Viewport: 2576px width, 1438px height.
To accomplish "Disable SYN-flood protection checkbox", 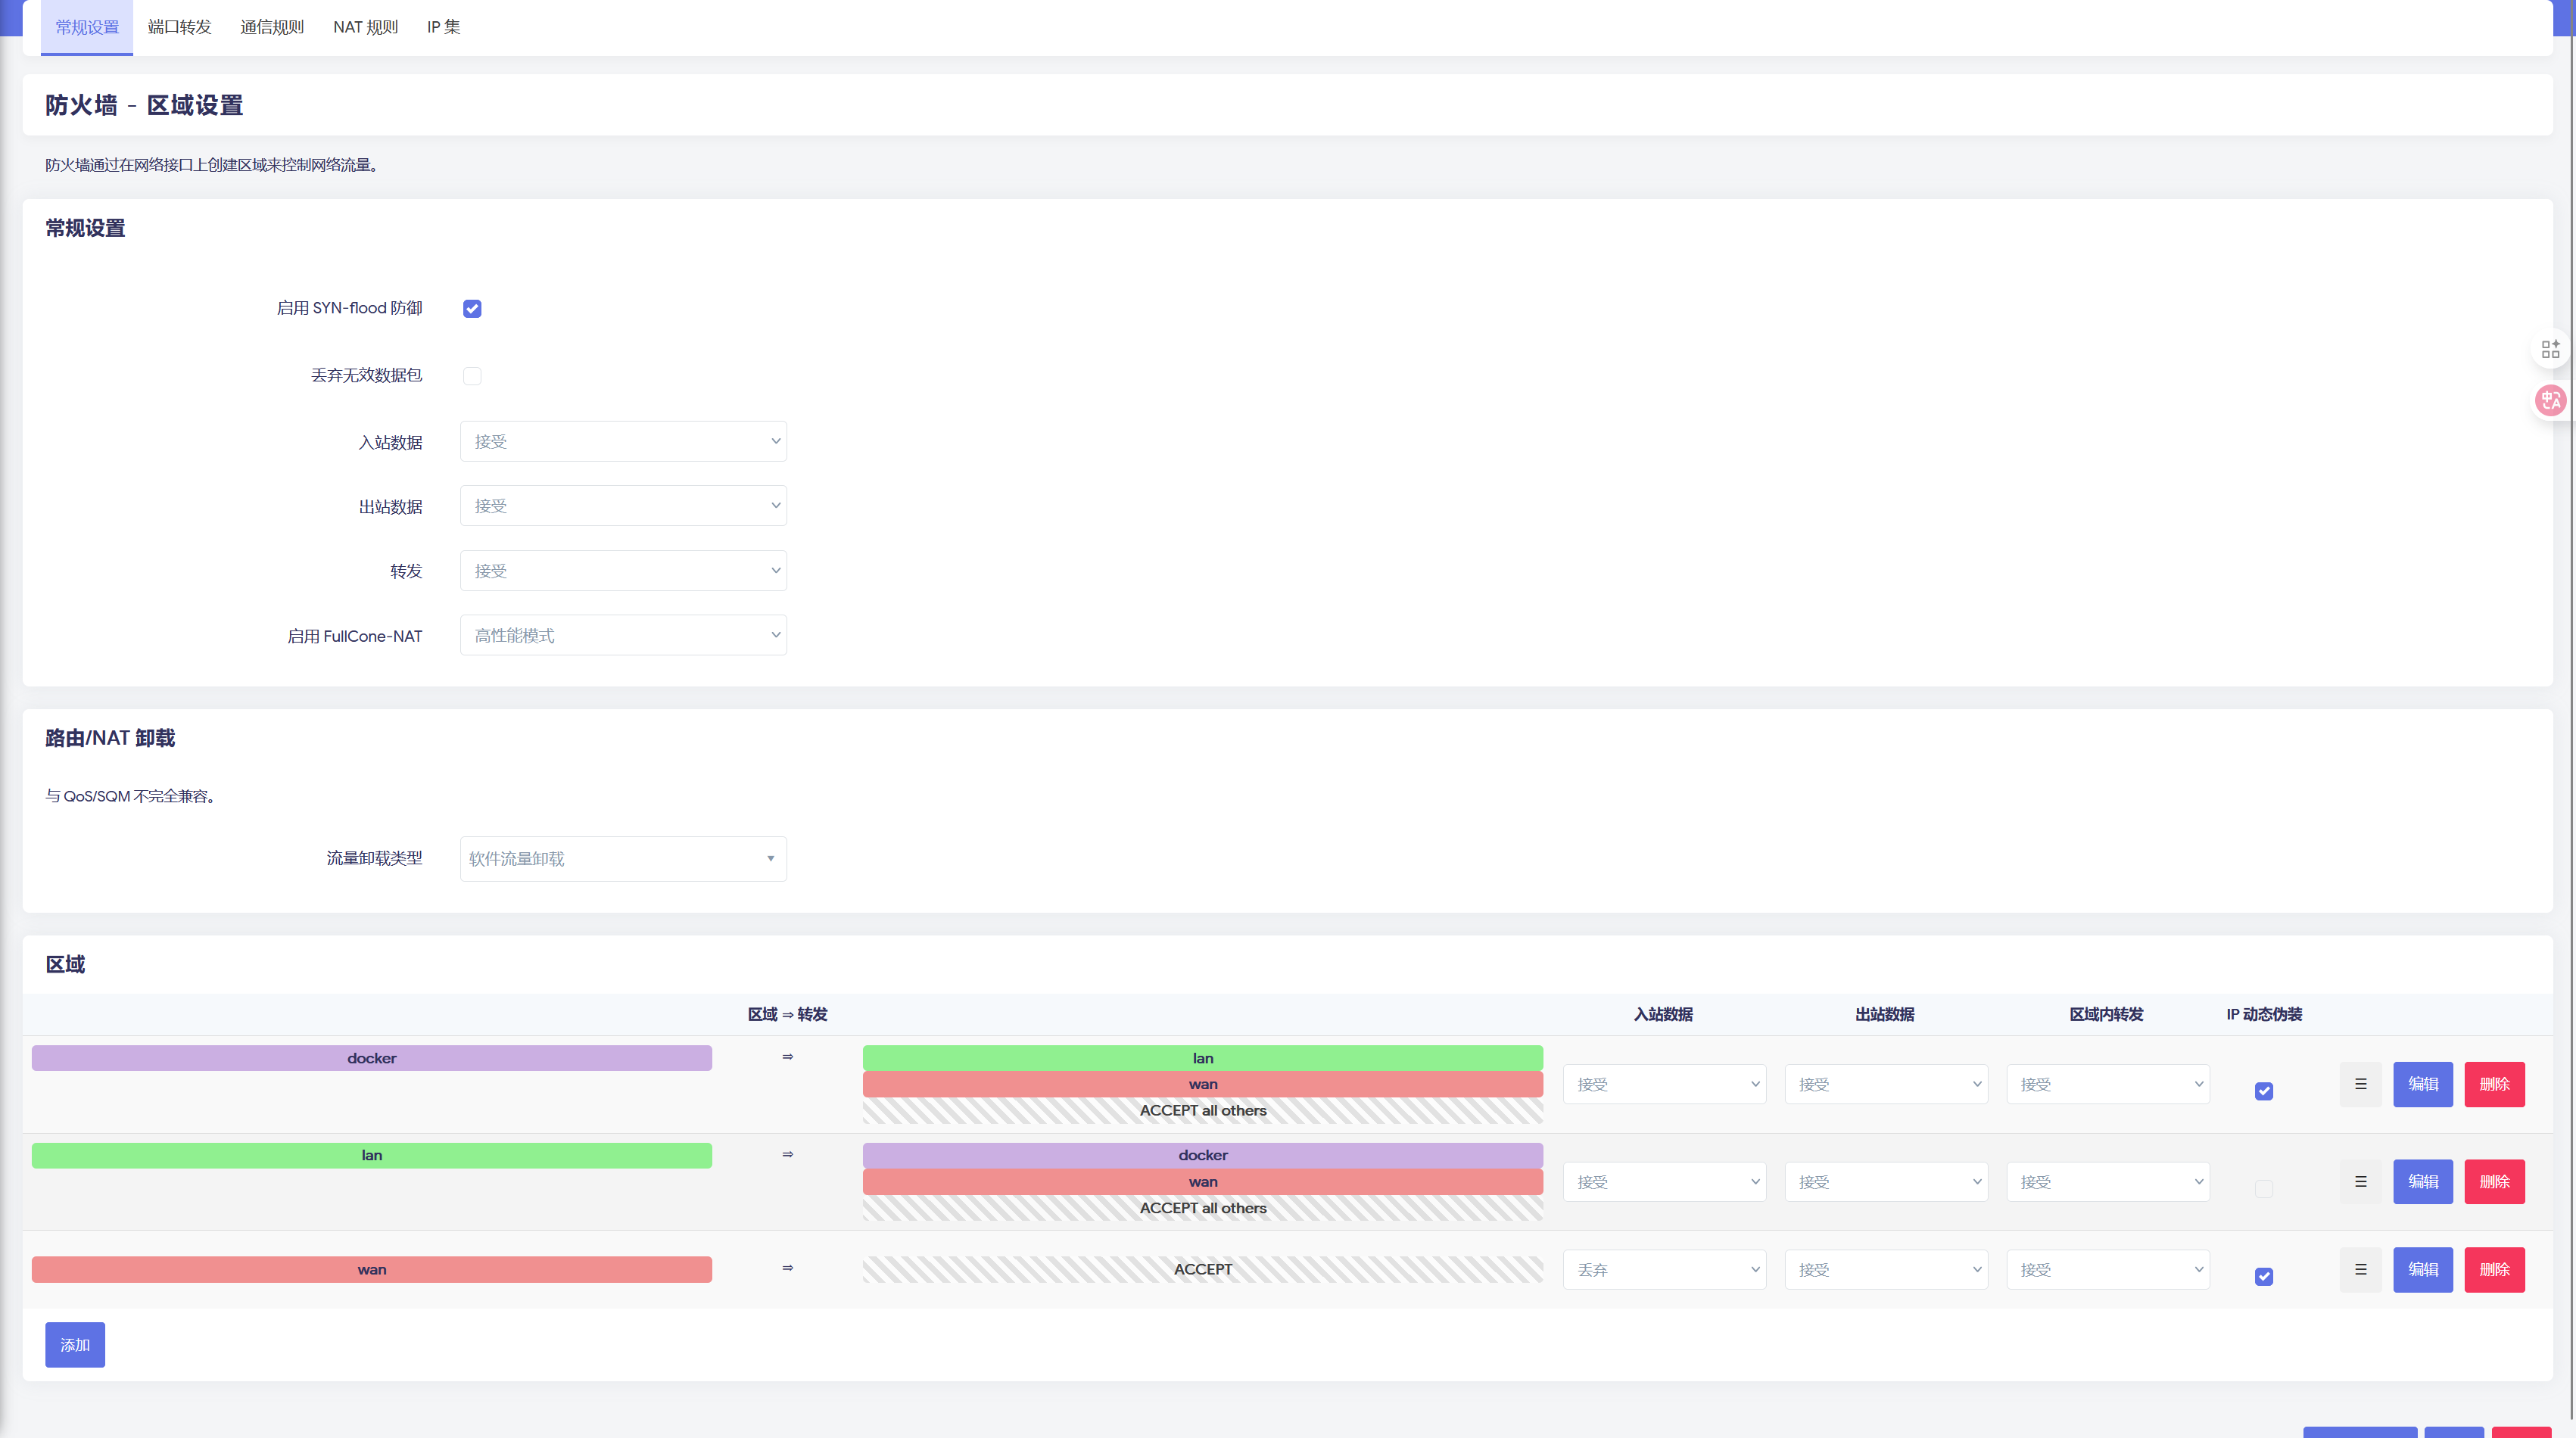I will 472,309.
